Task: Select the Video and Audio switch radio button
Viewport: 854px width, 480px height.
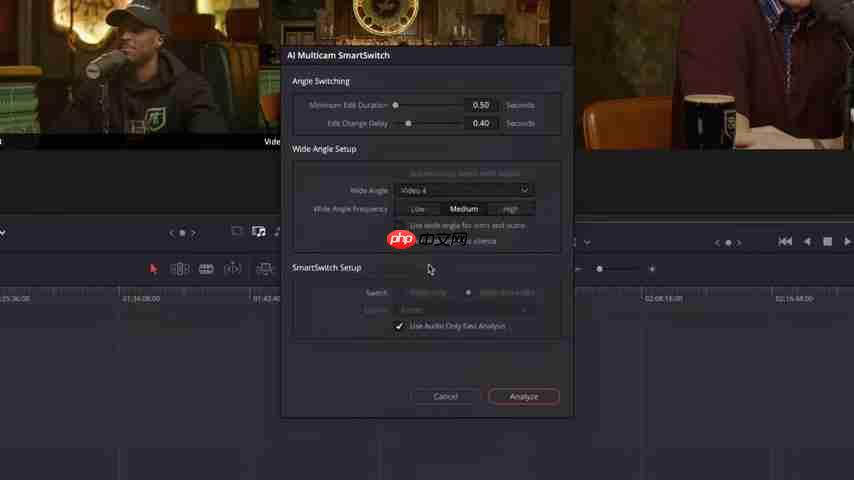Action: 468,293
